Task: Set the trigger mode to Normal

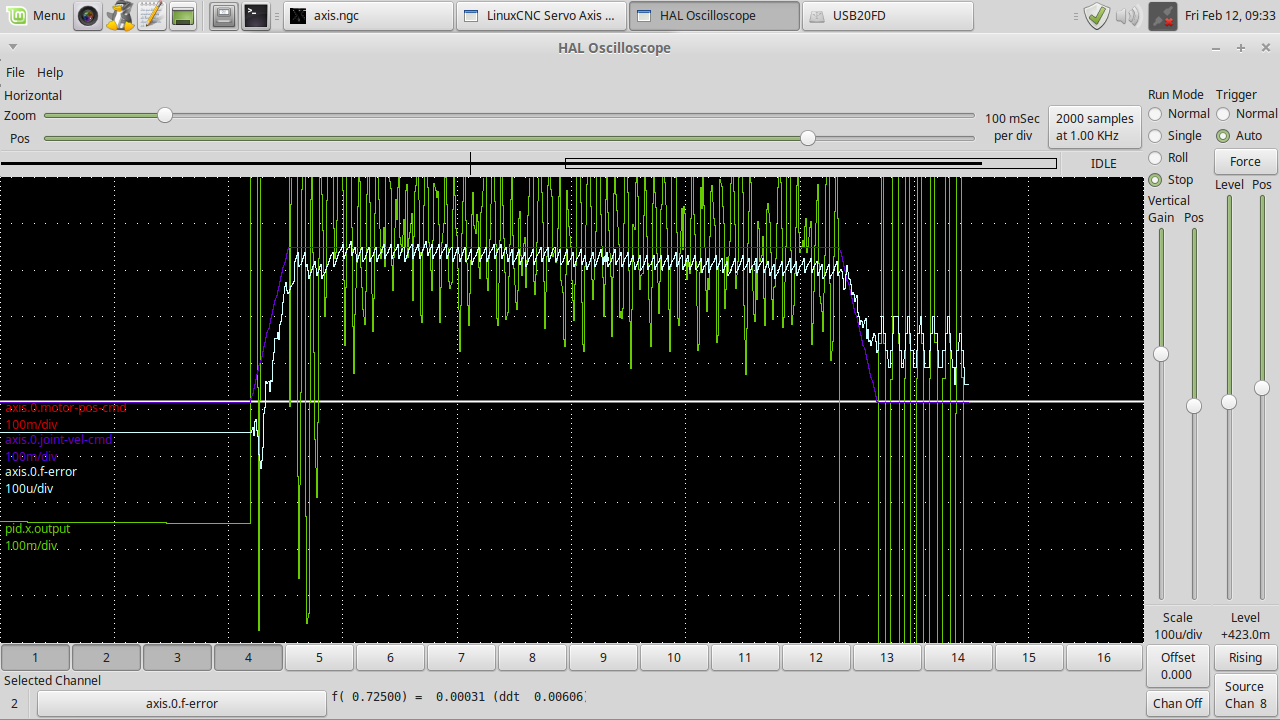Action: (1223, 114)
